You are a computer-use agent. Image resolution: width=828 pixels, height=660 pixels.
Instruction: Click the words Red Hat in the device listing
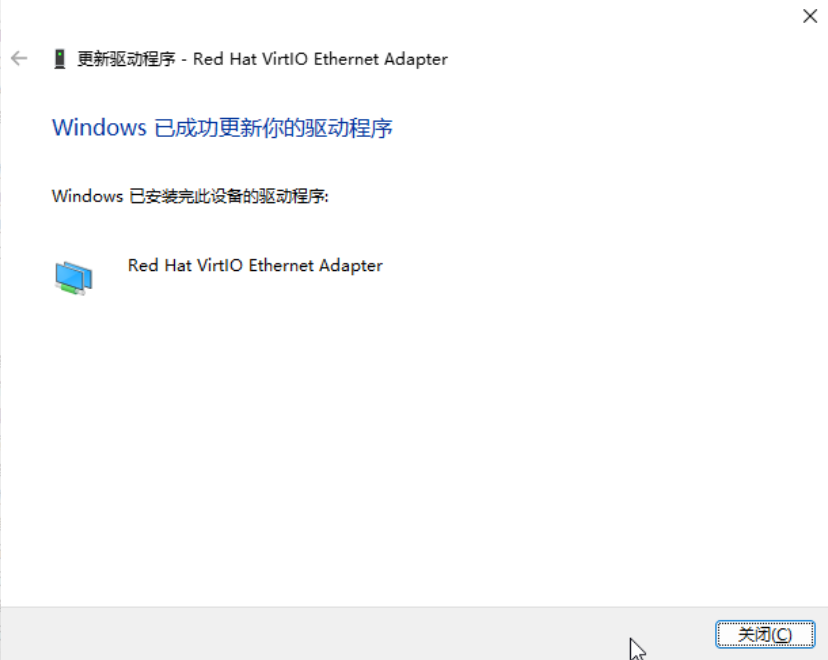[159, 265]
